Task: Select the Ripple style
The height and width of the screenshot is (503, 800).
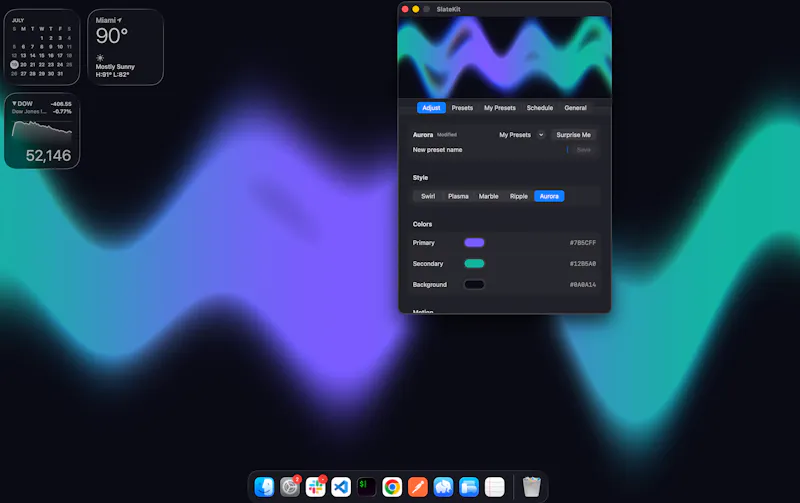Action: [x=519, y=196]
